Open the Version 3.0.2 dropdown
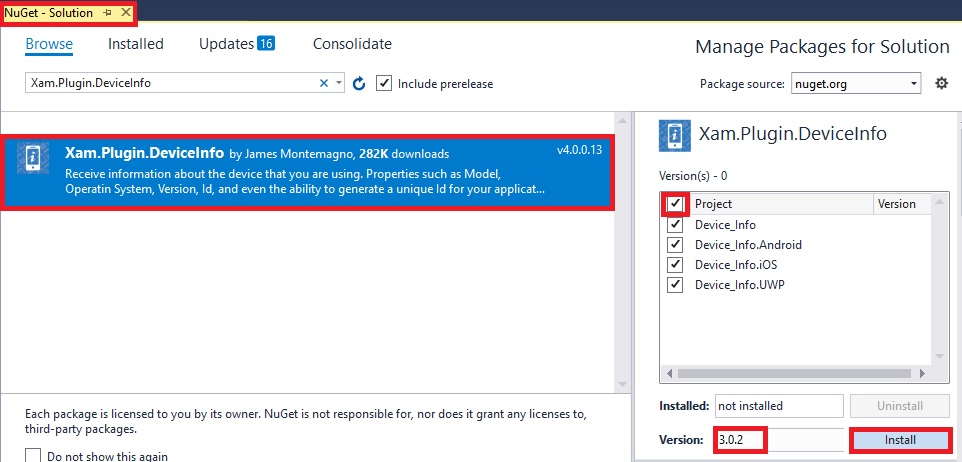This screenshot has height=462, width=962. 778,440
